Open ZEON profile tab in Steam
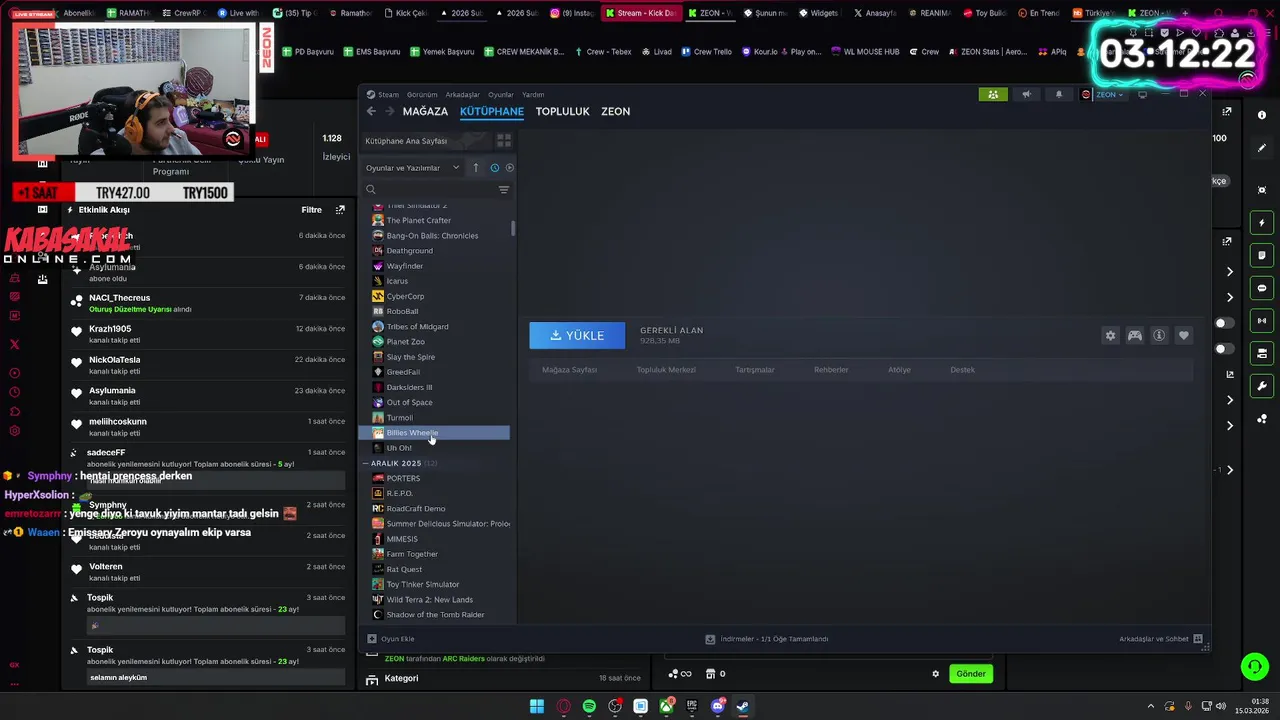The image size is (1280, 720). (x=615, y=111)
